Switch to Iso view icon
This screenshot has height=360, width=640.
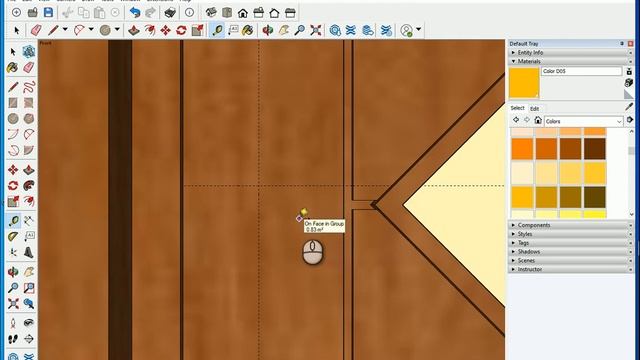coord(211,13)
